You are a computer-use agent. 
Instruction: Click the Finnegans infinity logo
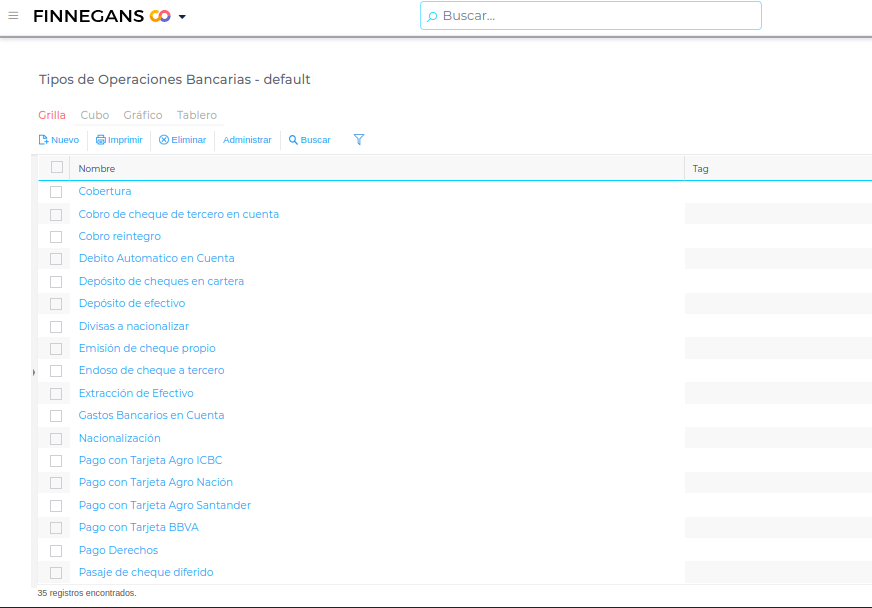[159, 16]
